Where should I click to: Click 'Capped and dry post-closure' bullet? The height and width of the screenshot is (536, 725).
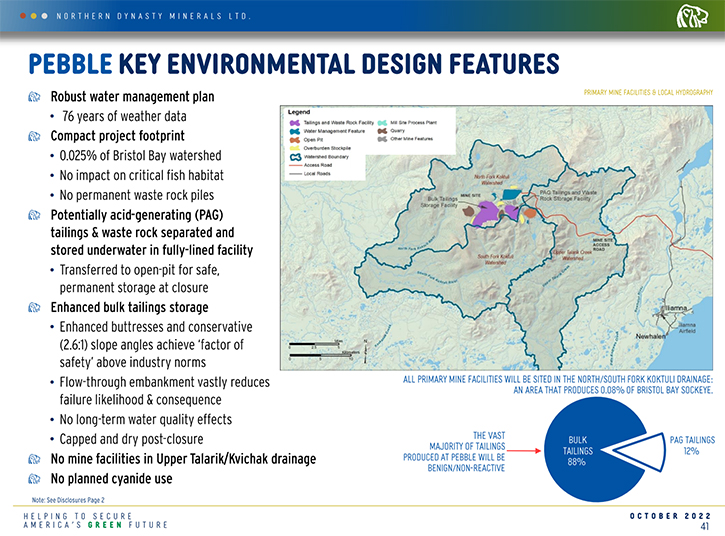[x=131, y=439]
